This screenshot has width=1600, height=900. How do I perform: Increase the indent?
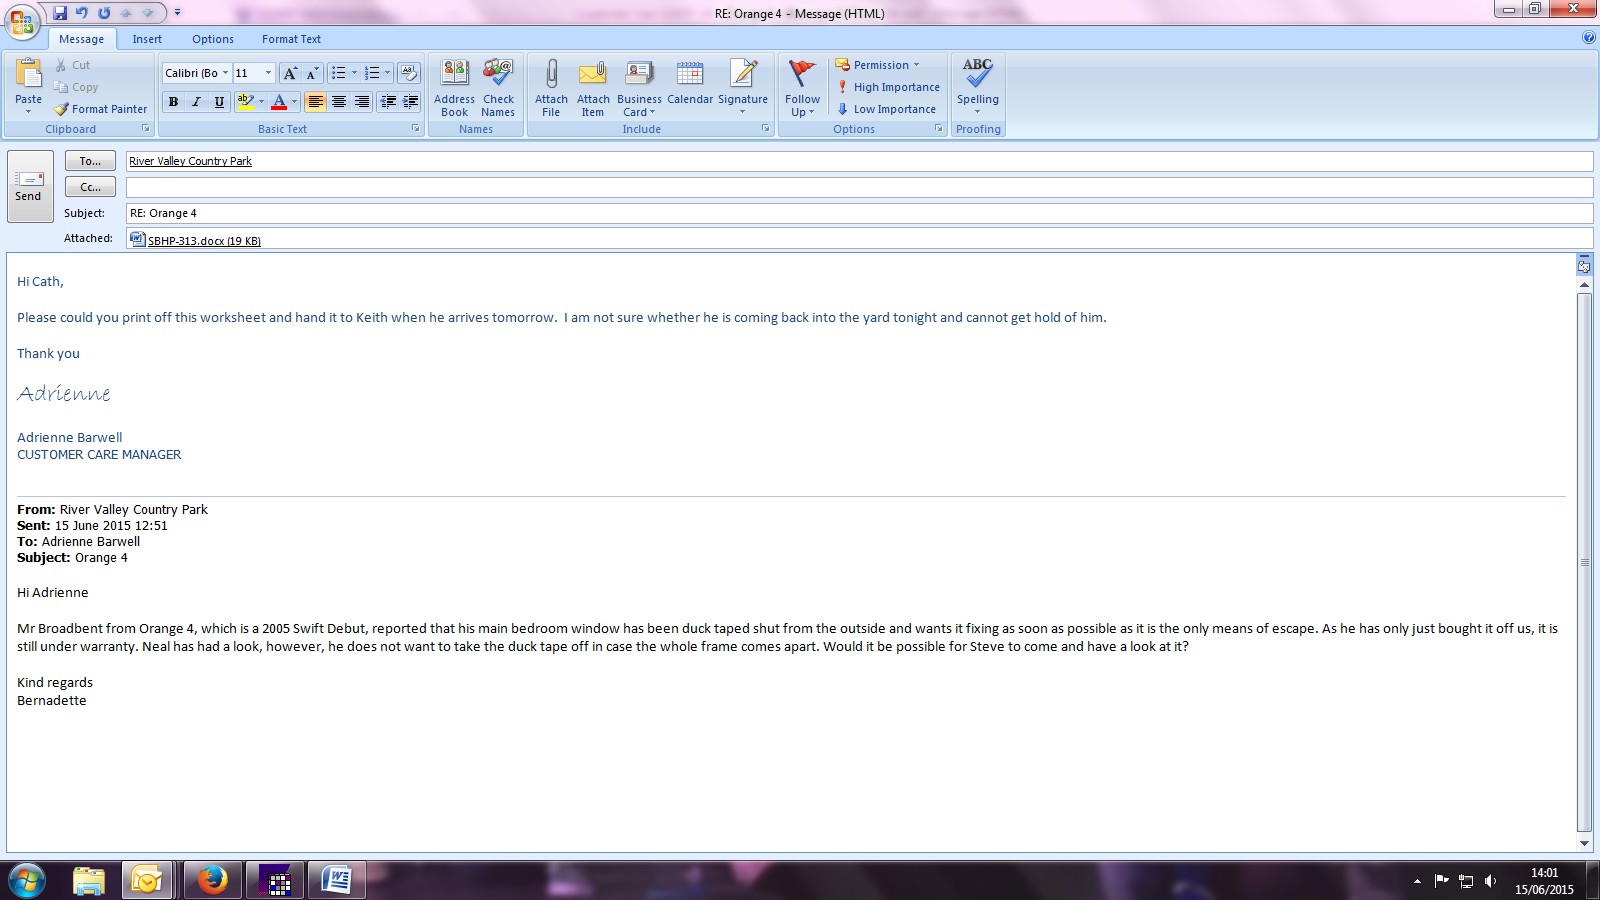(x=410, y=102)
